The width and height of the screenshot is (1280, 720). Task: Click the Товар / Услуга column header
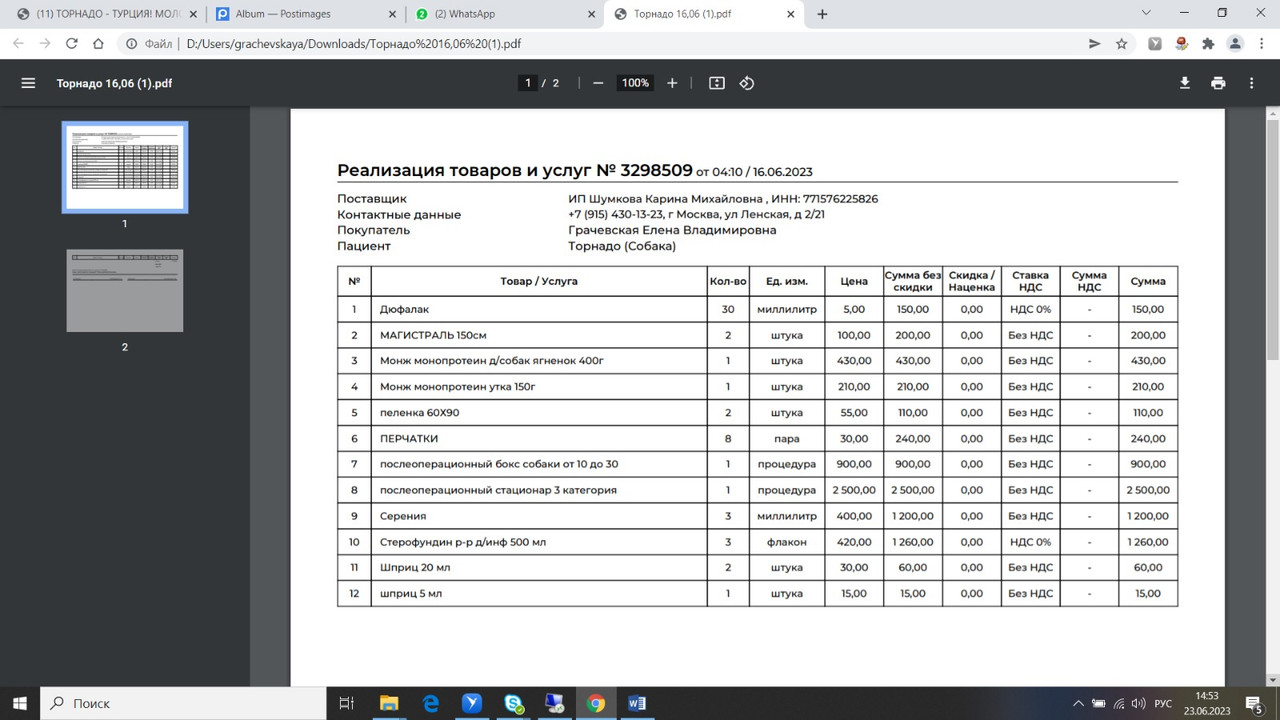539,281
